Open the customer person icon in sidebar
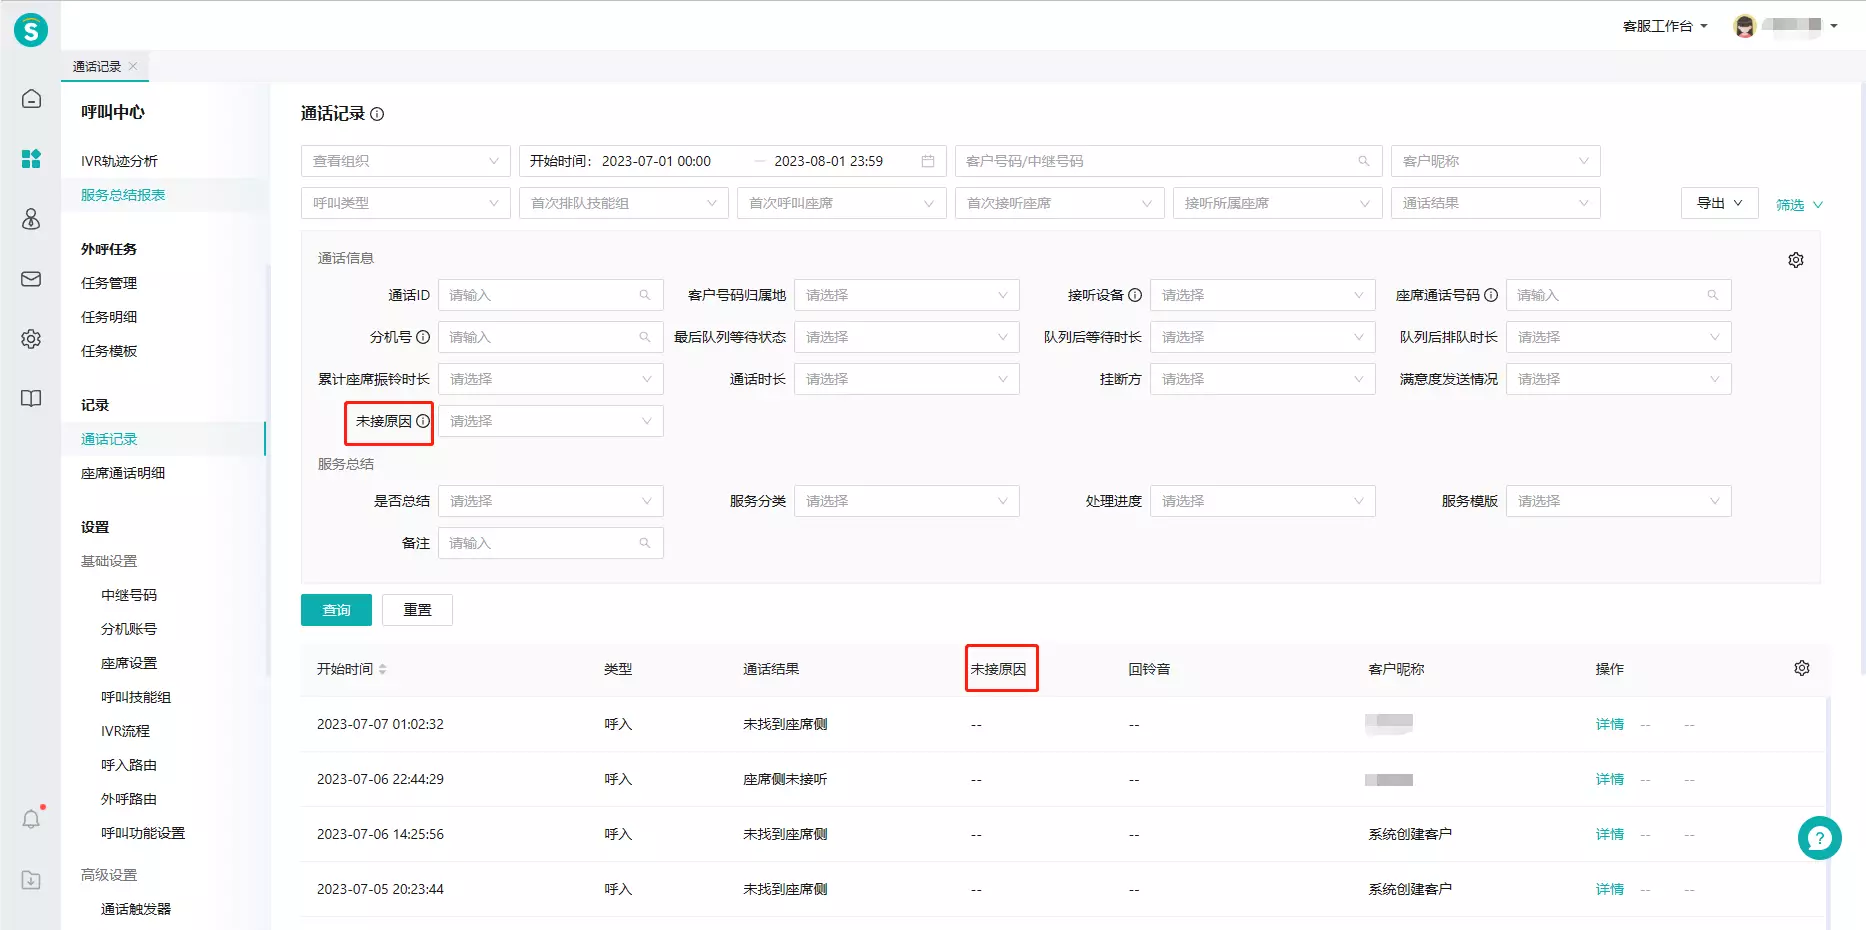The image size is (1866, 930). tap(31, 219)
